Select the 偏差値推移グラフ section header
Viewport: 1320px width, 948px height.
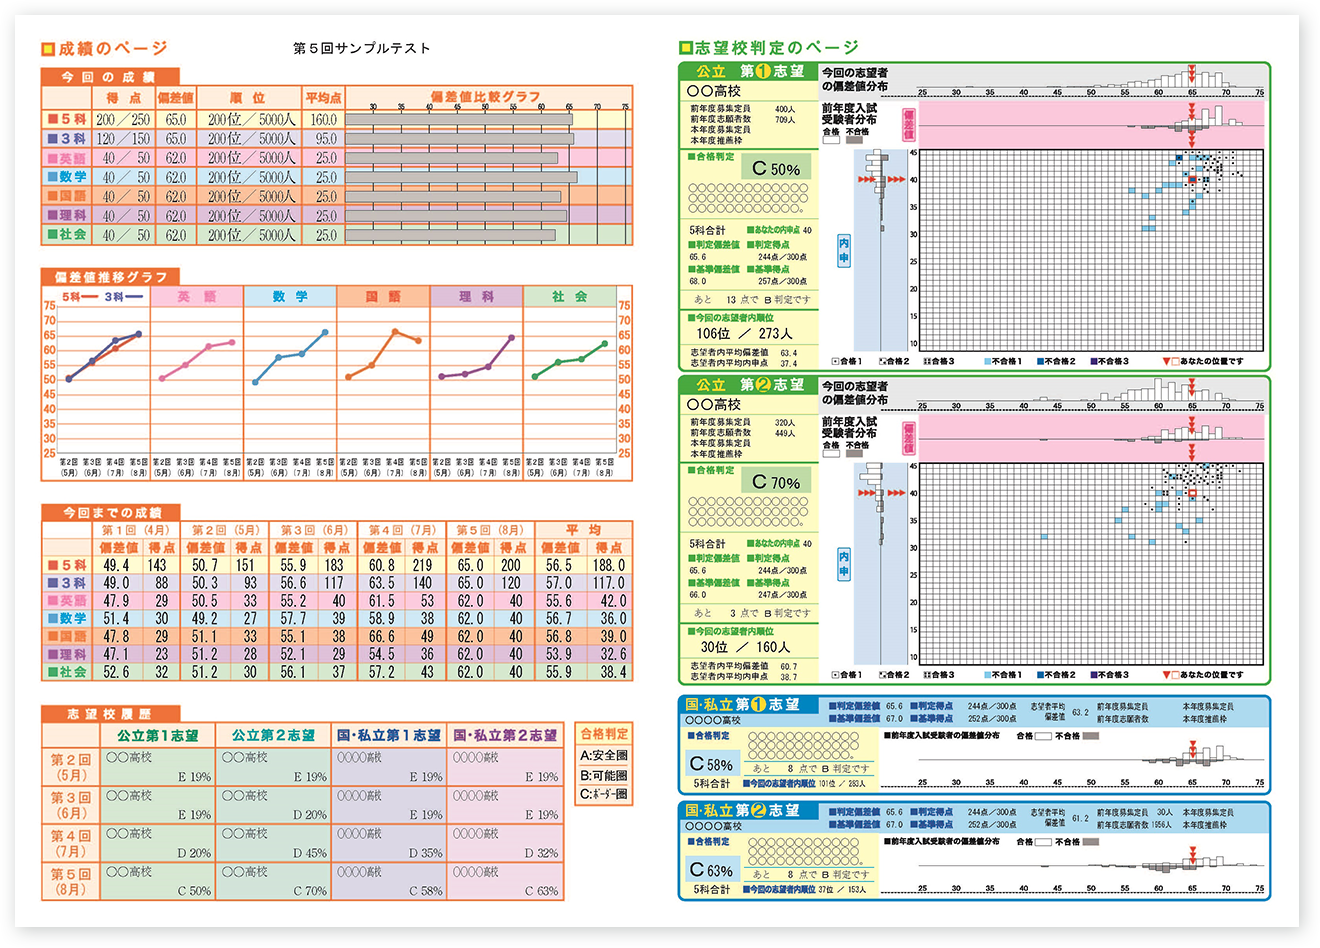(110, 276)
